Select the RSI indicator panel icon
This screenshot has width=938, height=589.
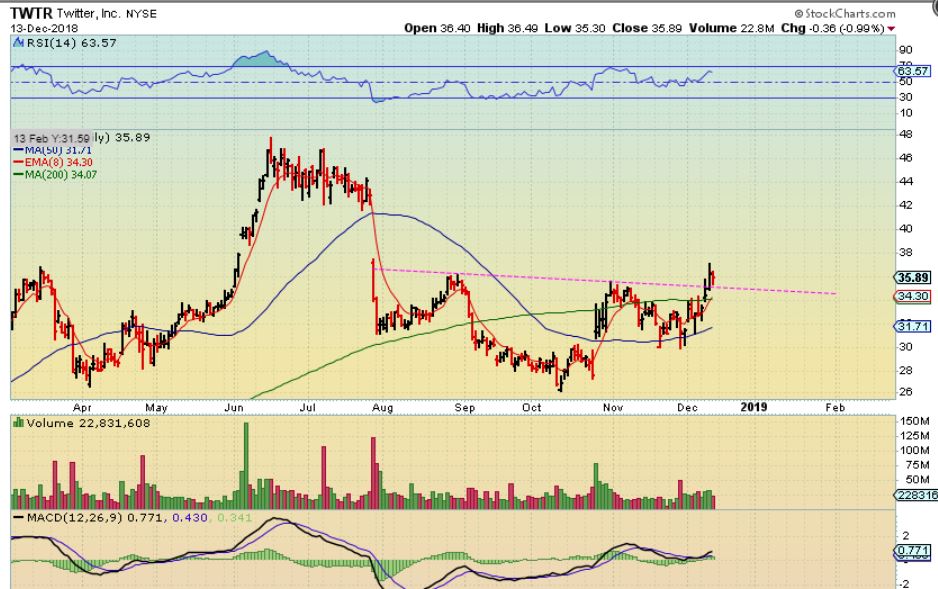(x=17, y=42)
